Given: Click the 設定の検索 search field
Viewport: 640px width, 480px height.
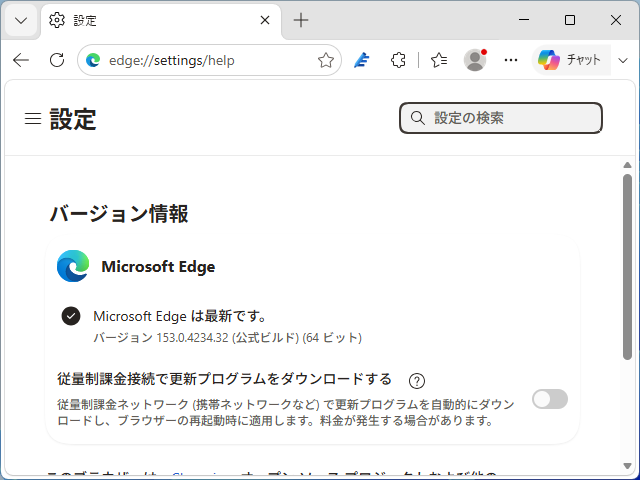Looking at the screenshot, I should (501, 118).
